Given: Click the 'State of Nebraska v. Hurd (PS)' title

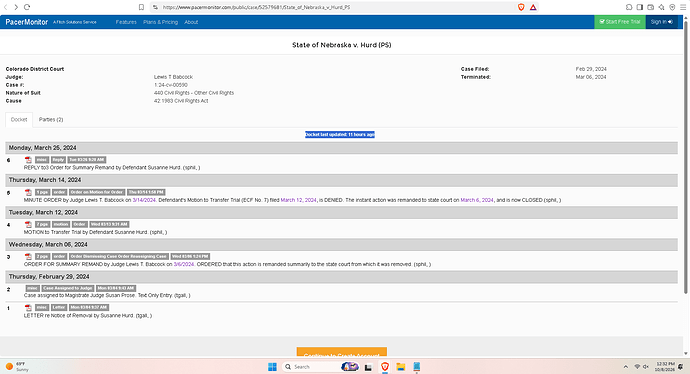Looking at the screenshot, I should point(341,45).
